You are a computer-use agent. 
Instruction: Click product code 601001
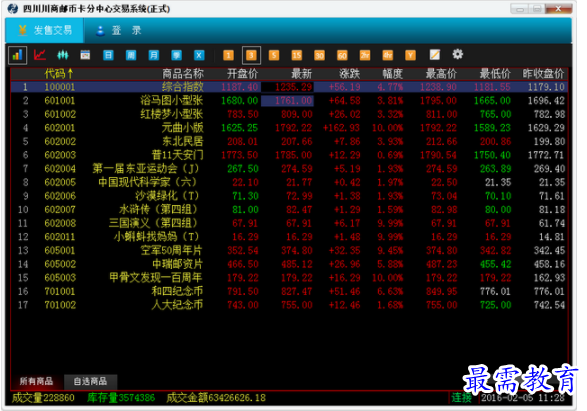[x=60, y=100]
